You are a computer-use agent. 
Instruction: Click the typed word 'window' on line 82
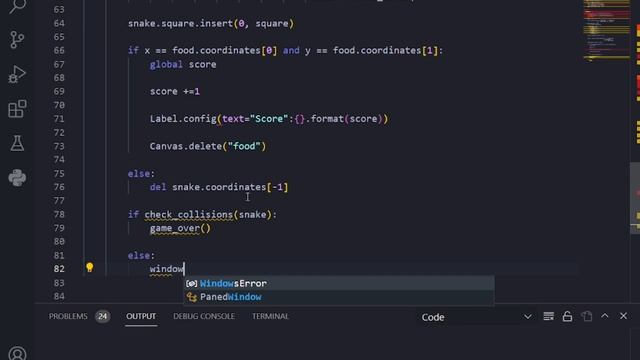(x=167, y=269)
